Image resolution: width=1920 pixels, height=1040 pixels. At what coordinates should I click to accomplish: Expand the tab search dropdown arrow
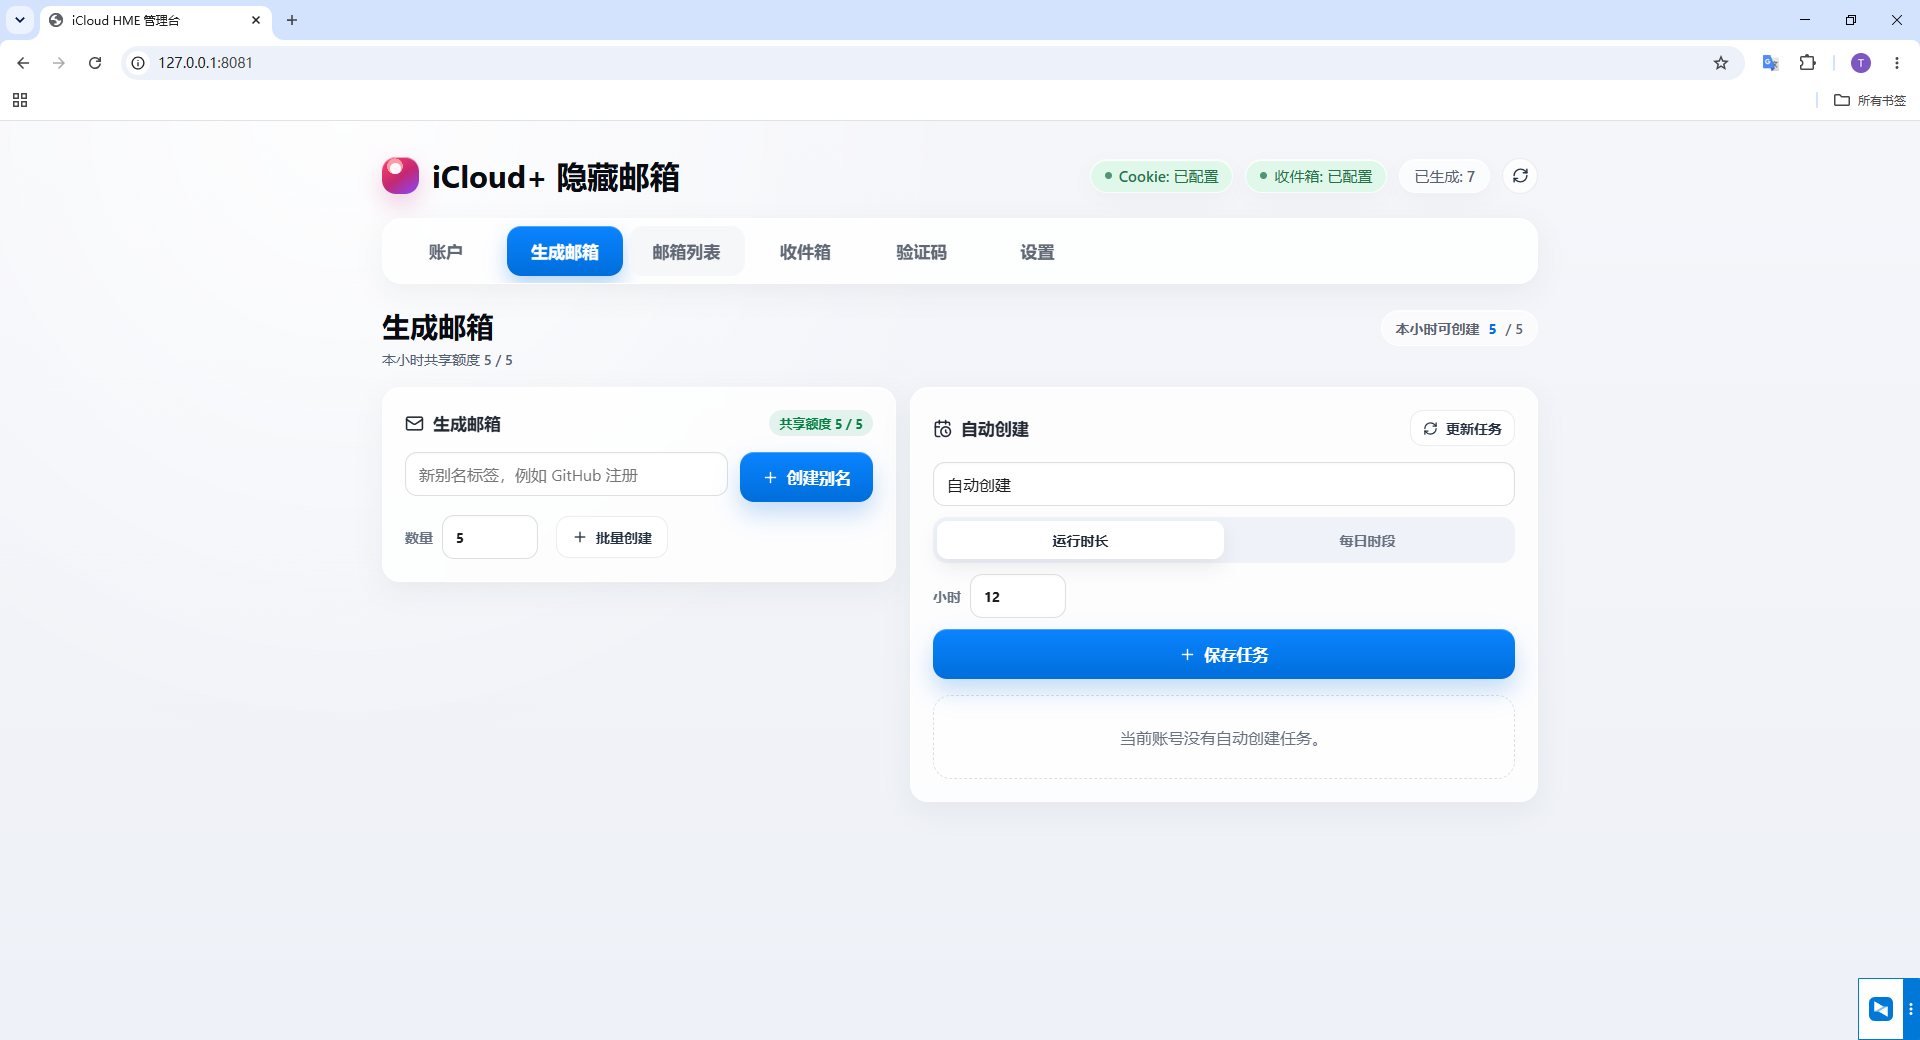coord(20,20)
